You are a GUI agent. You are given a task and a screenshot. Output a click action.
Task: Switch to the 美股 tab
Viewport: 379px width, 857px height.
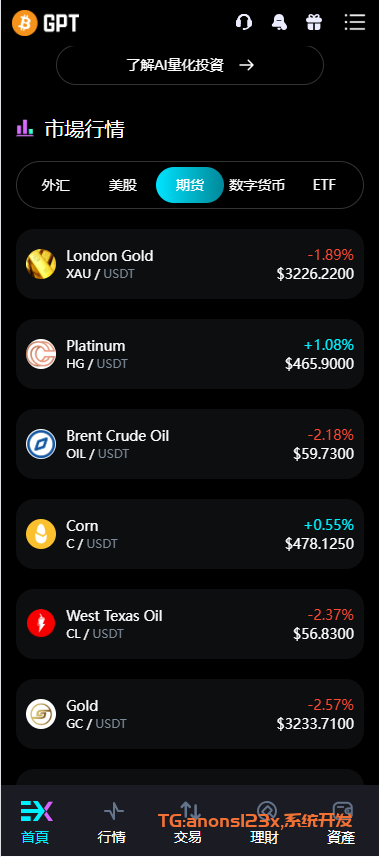(x=123, y=185)
